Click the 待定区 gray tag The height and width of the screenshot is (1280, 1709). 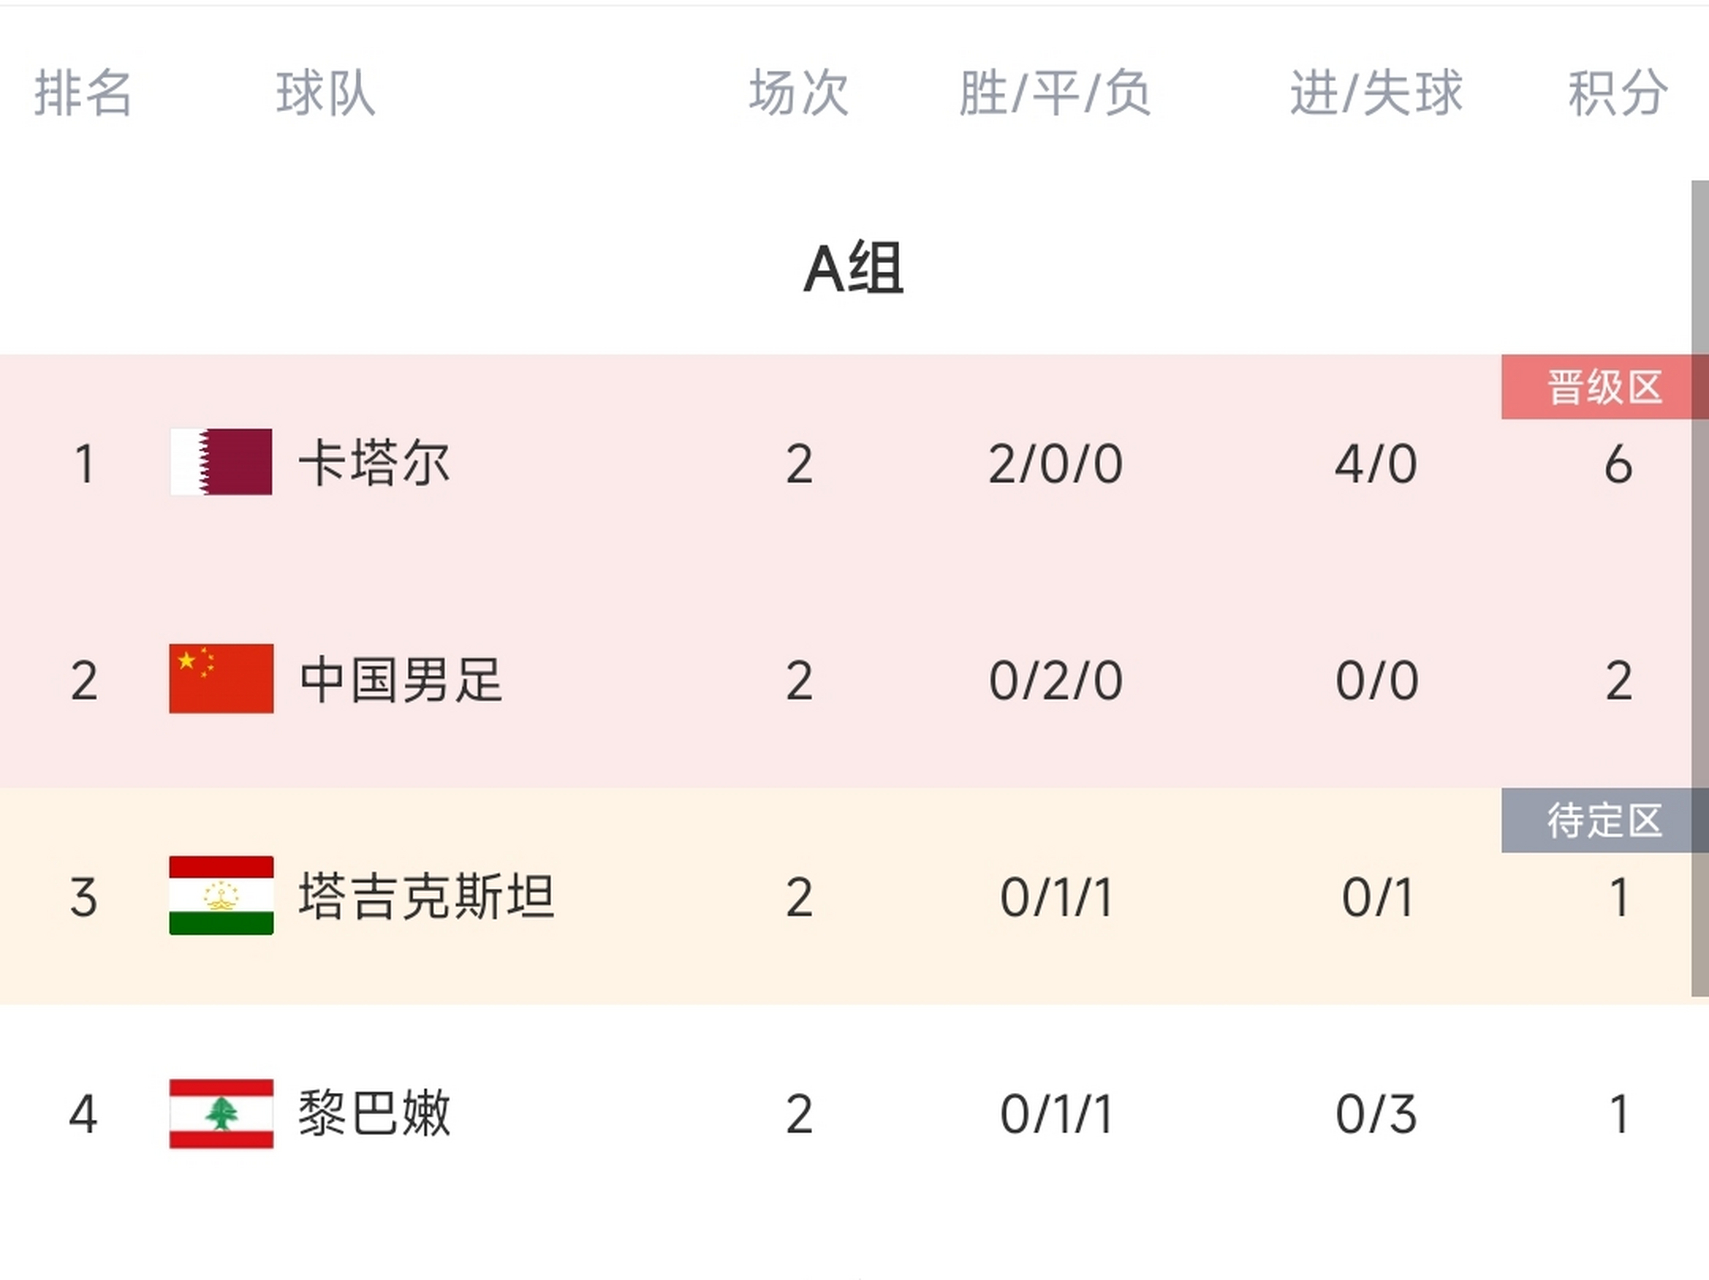coord(1604,820)
